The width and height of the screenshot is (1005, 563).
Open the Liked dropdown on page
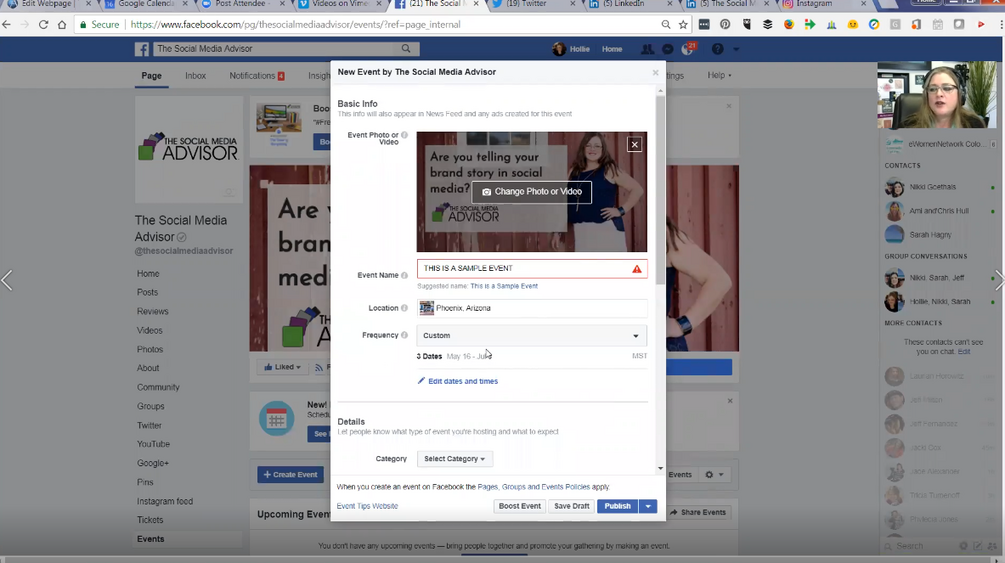pos(283,367)
